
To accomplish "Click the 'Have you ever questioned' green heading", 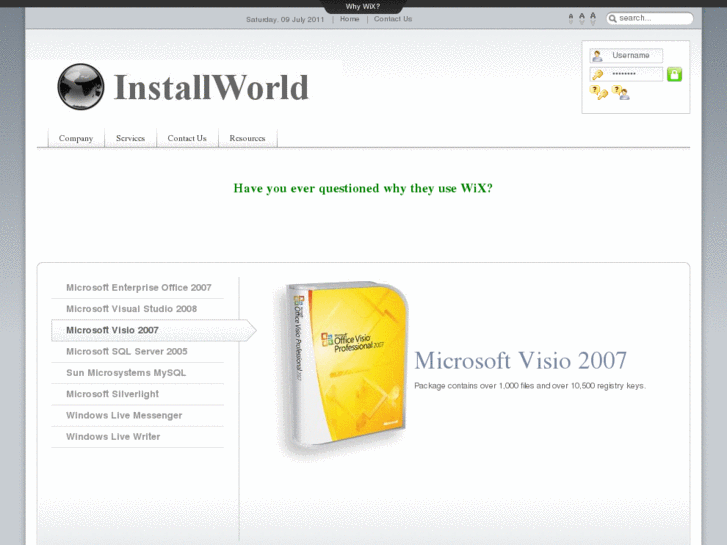I will tap(363, 188).
